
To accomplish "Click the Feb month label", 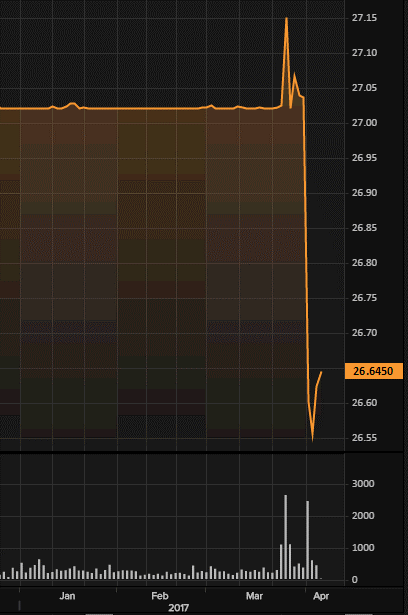I will [160, 596].
